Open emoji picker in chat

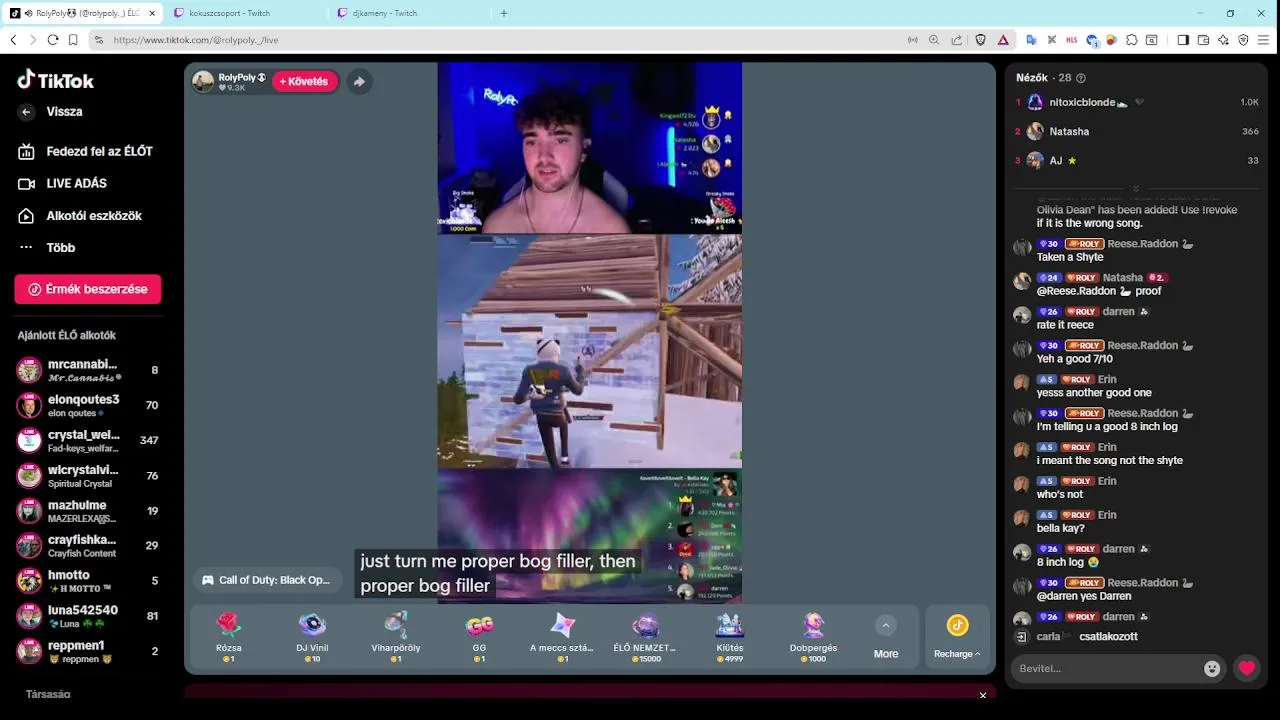point(1212,669)
